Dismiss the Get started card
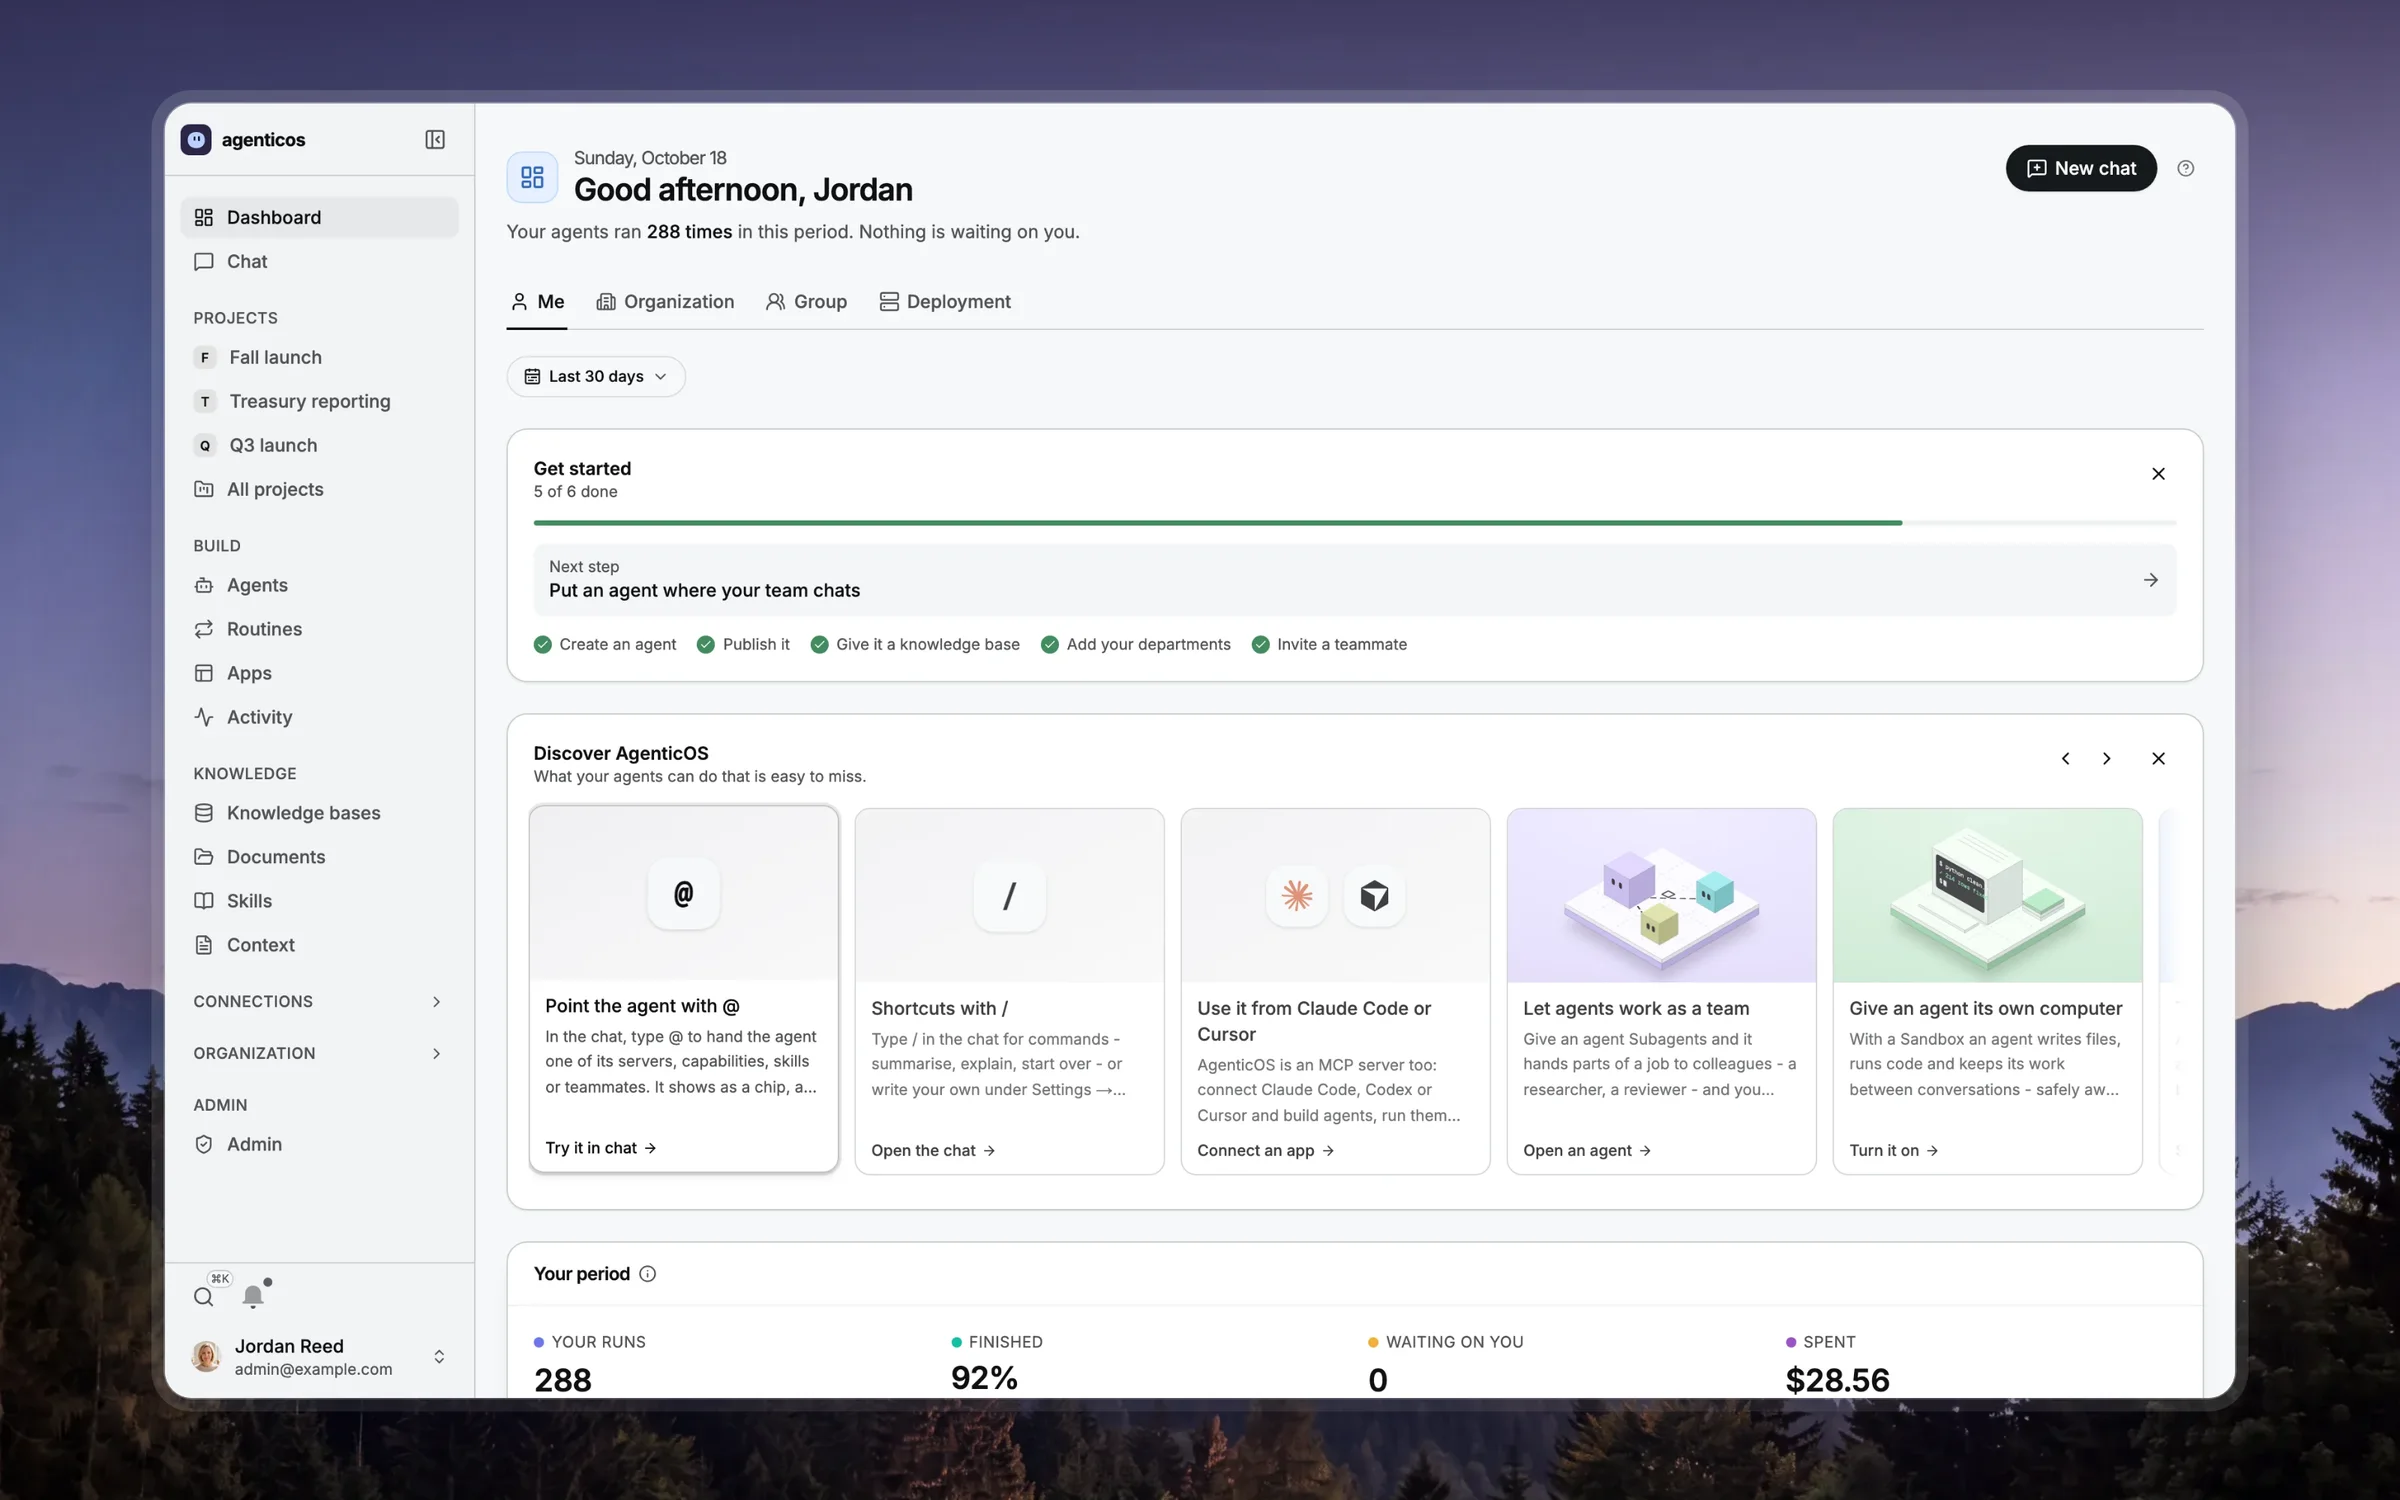Viewport: 2400px width, 1500px height. pyautogui.click(x=2158, y=473)
